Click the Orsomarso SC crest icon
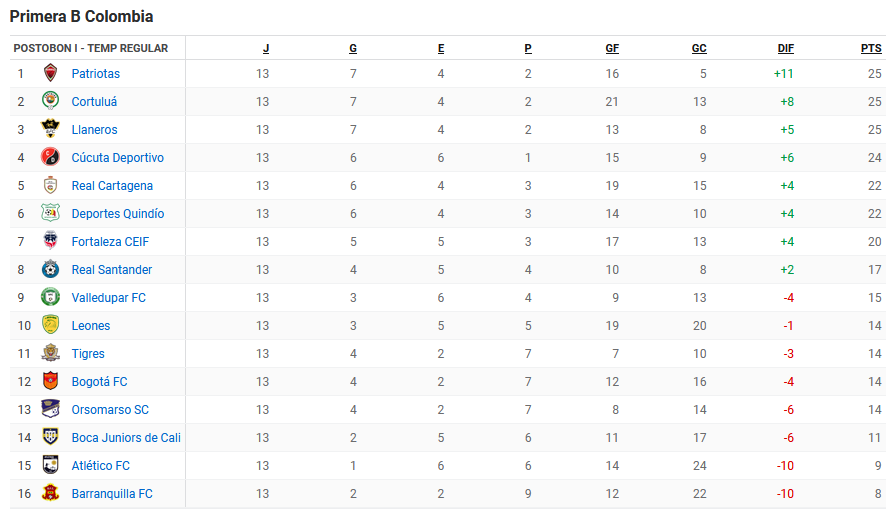The height and width of the screenshot is (514, 894). (x=50, y=409)
